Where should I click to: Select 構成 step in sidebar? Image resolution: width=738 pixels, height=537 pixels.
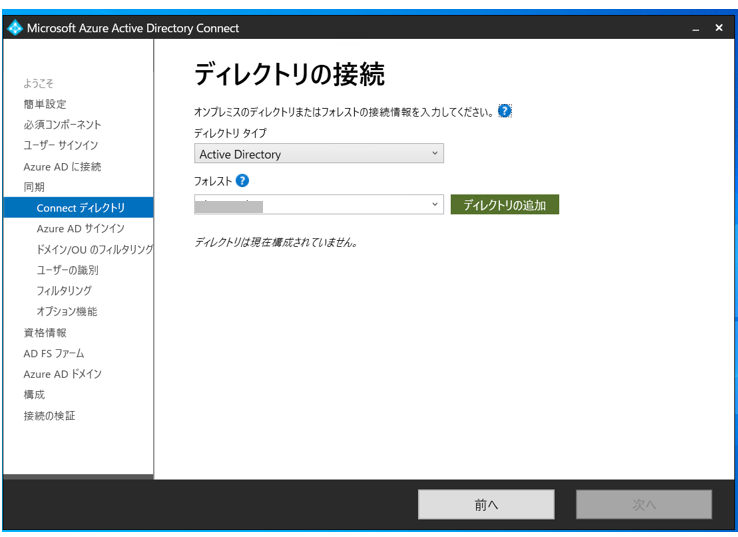click(34, 395)
